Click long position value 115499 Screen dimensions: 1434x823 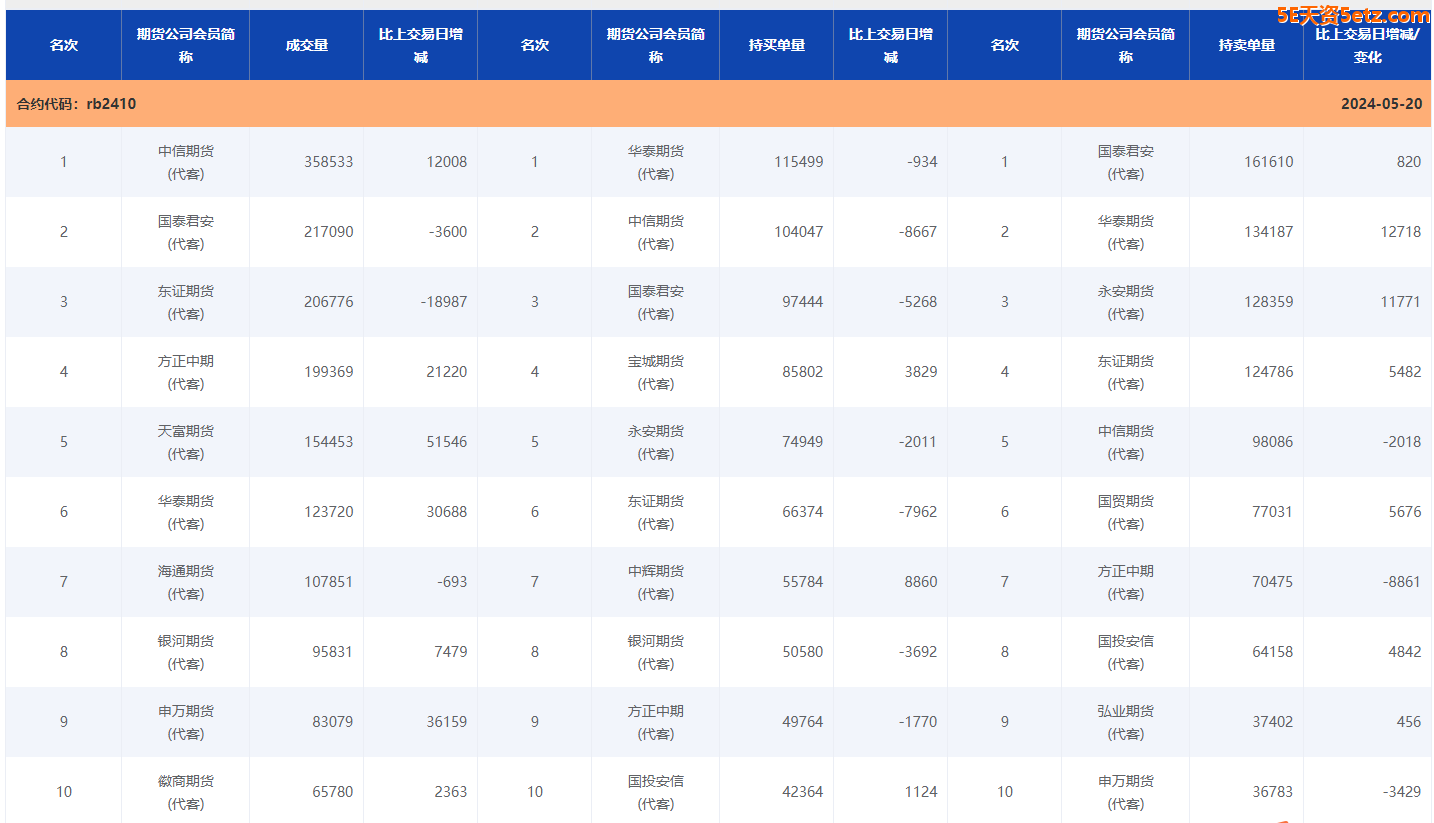(799, 162)
